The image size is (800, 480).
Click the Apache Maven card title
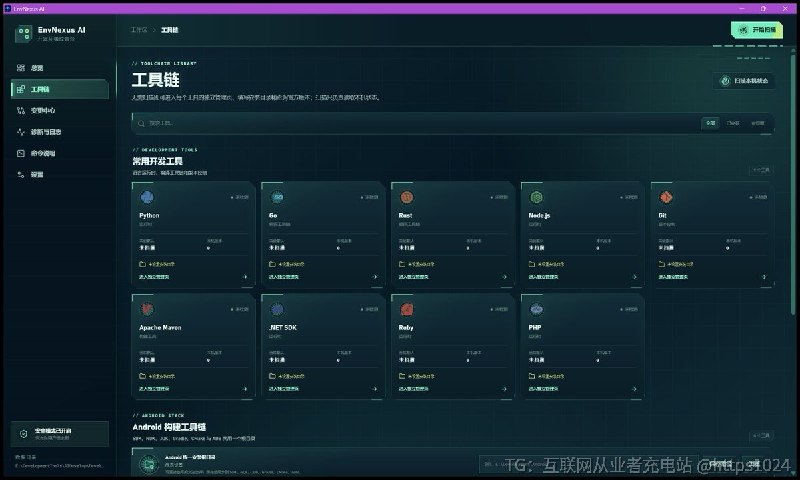pyautogui.click(x=160, y=327)
